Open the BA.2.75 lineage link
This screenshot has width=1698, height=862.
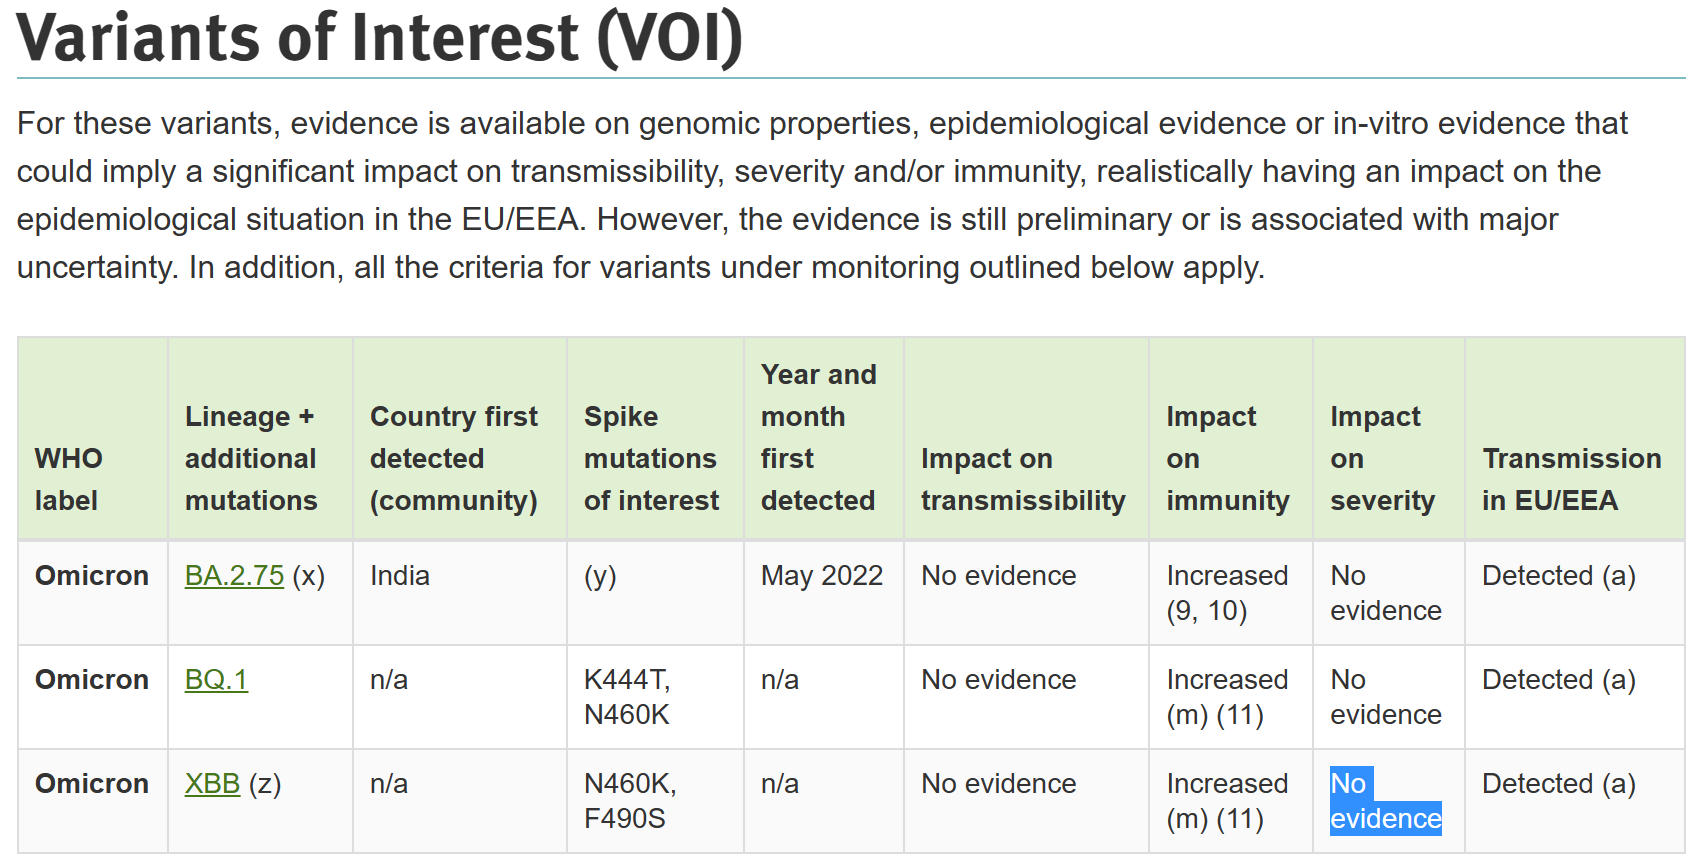click(234, 576)
